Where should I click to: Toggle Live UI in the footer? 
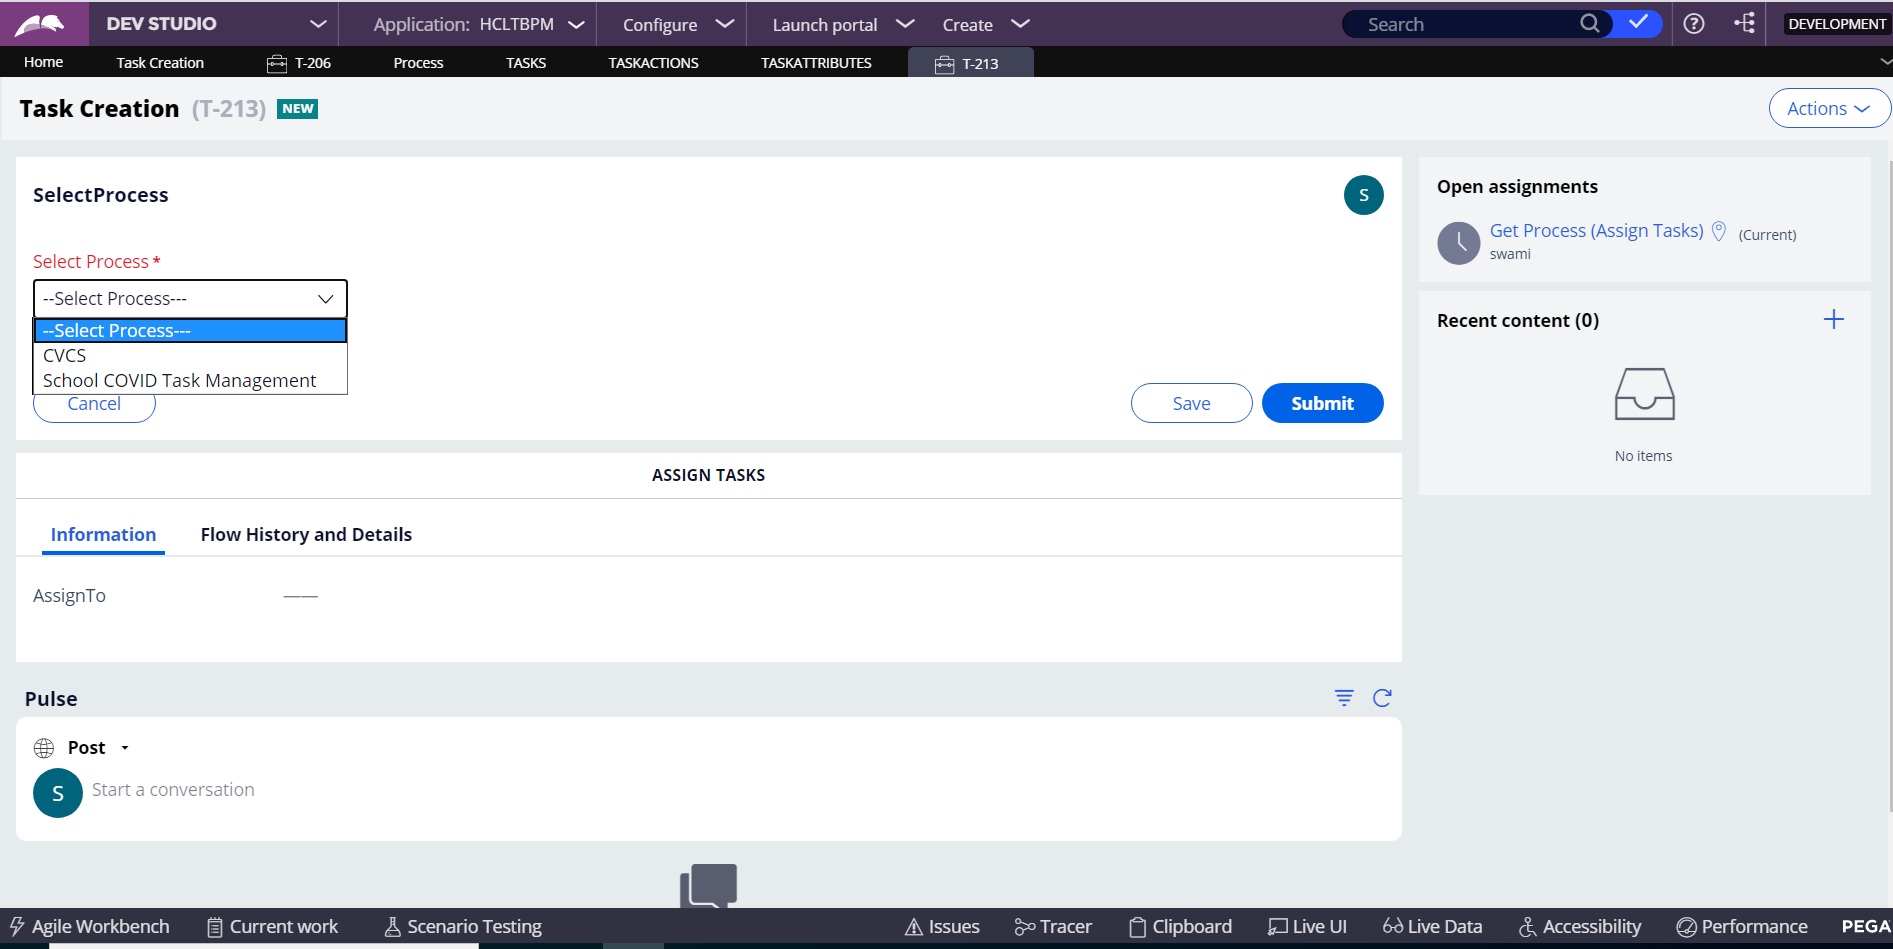tap(1307, 927)
